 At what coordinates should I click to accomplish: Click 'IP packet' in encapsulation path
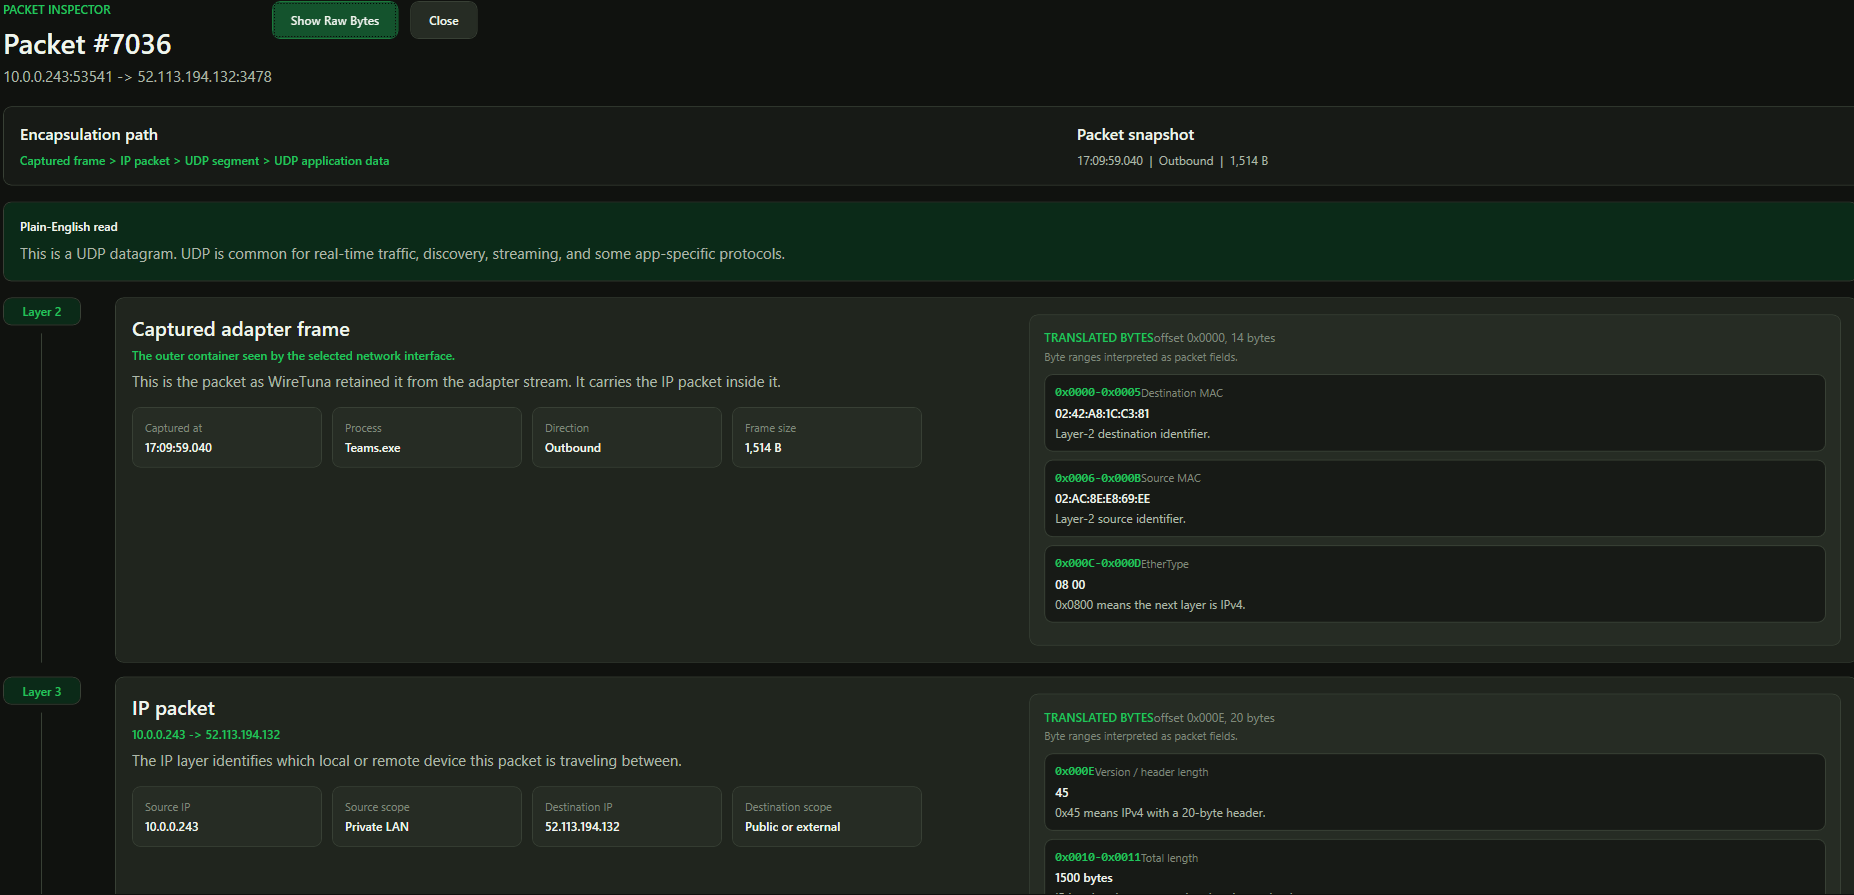click(x=145, y=161)
